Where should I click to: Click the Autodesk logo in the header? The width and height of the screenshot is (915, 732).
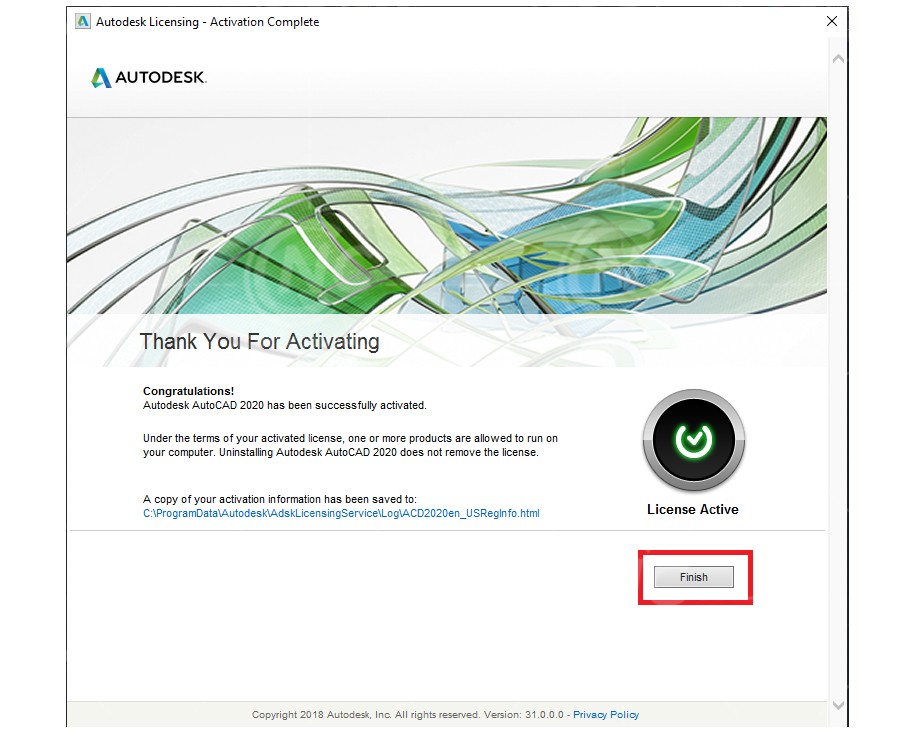tap(148, 78)
